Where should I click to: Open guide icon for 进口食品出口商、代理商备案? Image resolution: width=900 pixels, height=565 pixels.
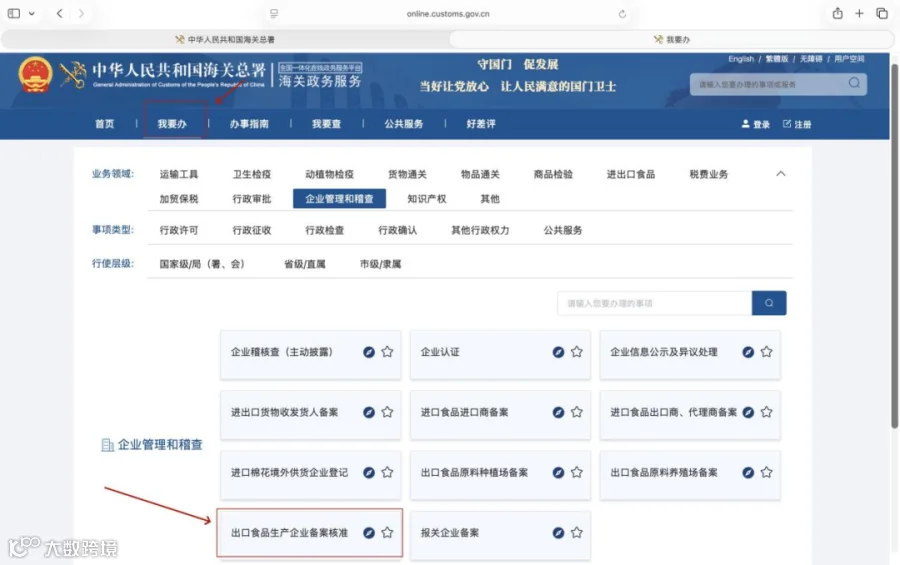(x=748, y=412)
